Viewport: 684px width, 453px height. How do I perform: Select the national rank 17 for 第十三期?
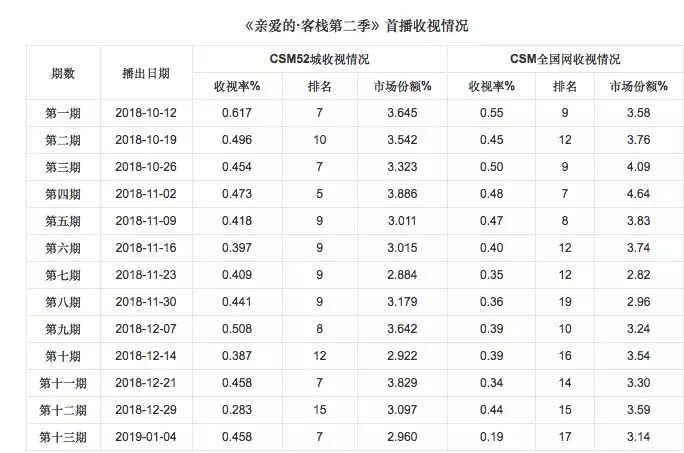pos(565,437)
